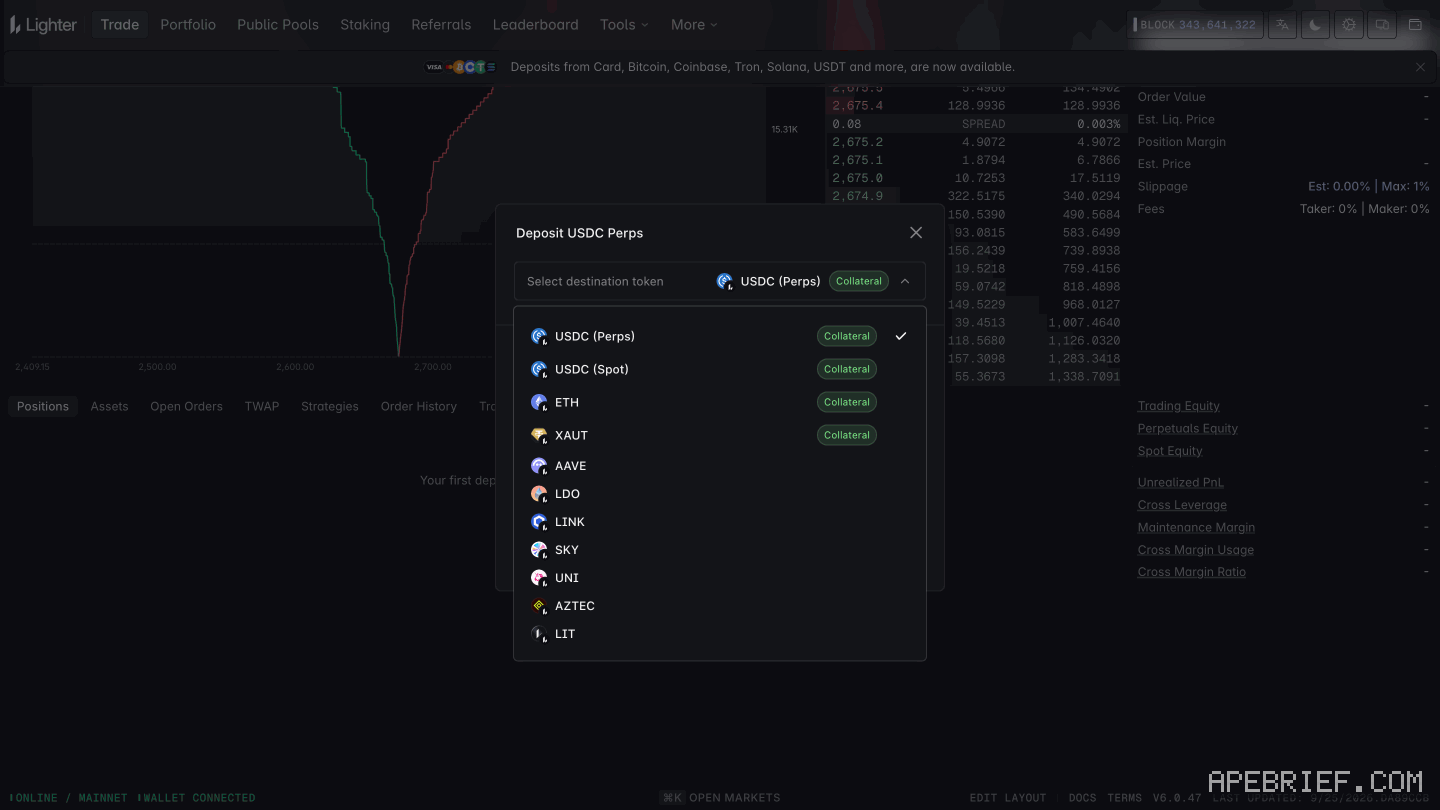1440x810 pixels.
Task: Open the Leaderboard page
Action: pyautogui.click(x=535, y=25)
